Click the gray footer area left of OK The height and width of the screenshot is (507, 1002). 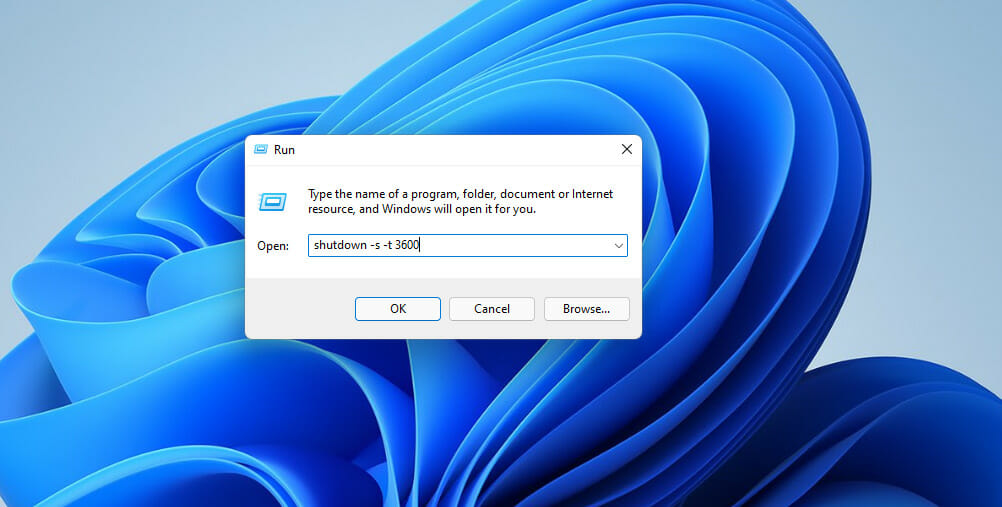tap(298, 309)
